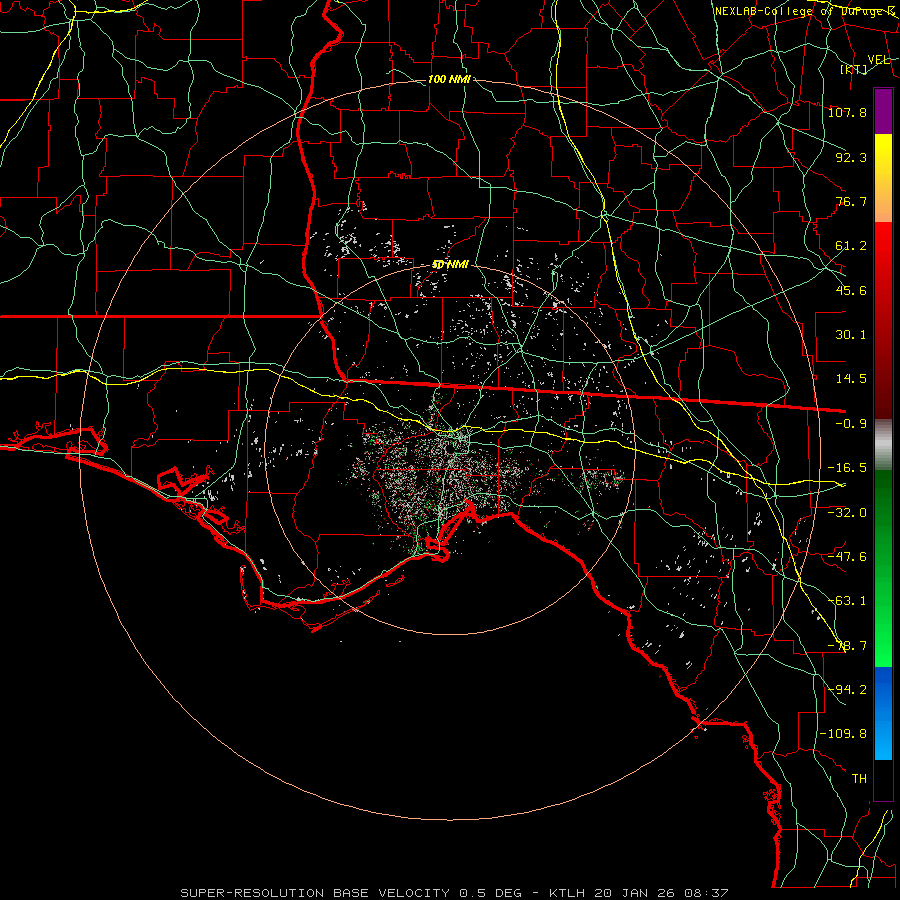Select the -47.6 legend value
The image size is (900, 900).
coord(847,557)
